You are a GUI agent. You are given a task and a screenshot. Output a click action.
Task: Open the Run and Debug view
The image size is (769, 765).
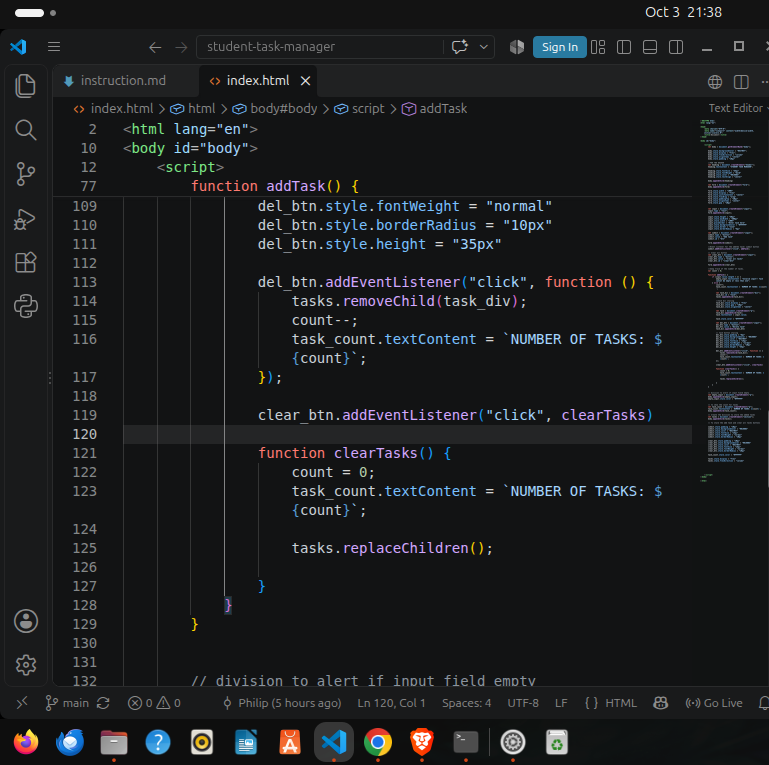(26, 219)
